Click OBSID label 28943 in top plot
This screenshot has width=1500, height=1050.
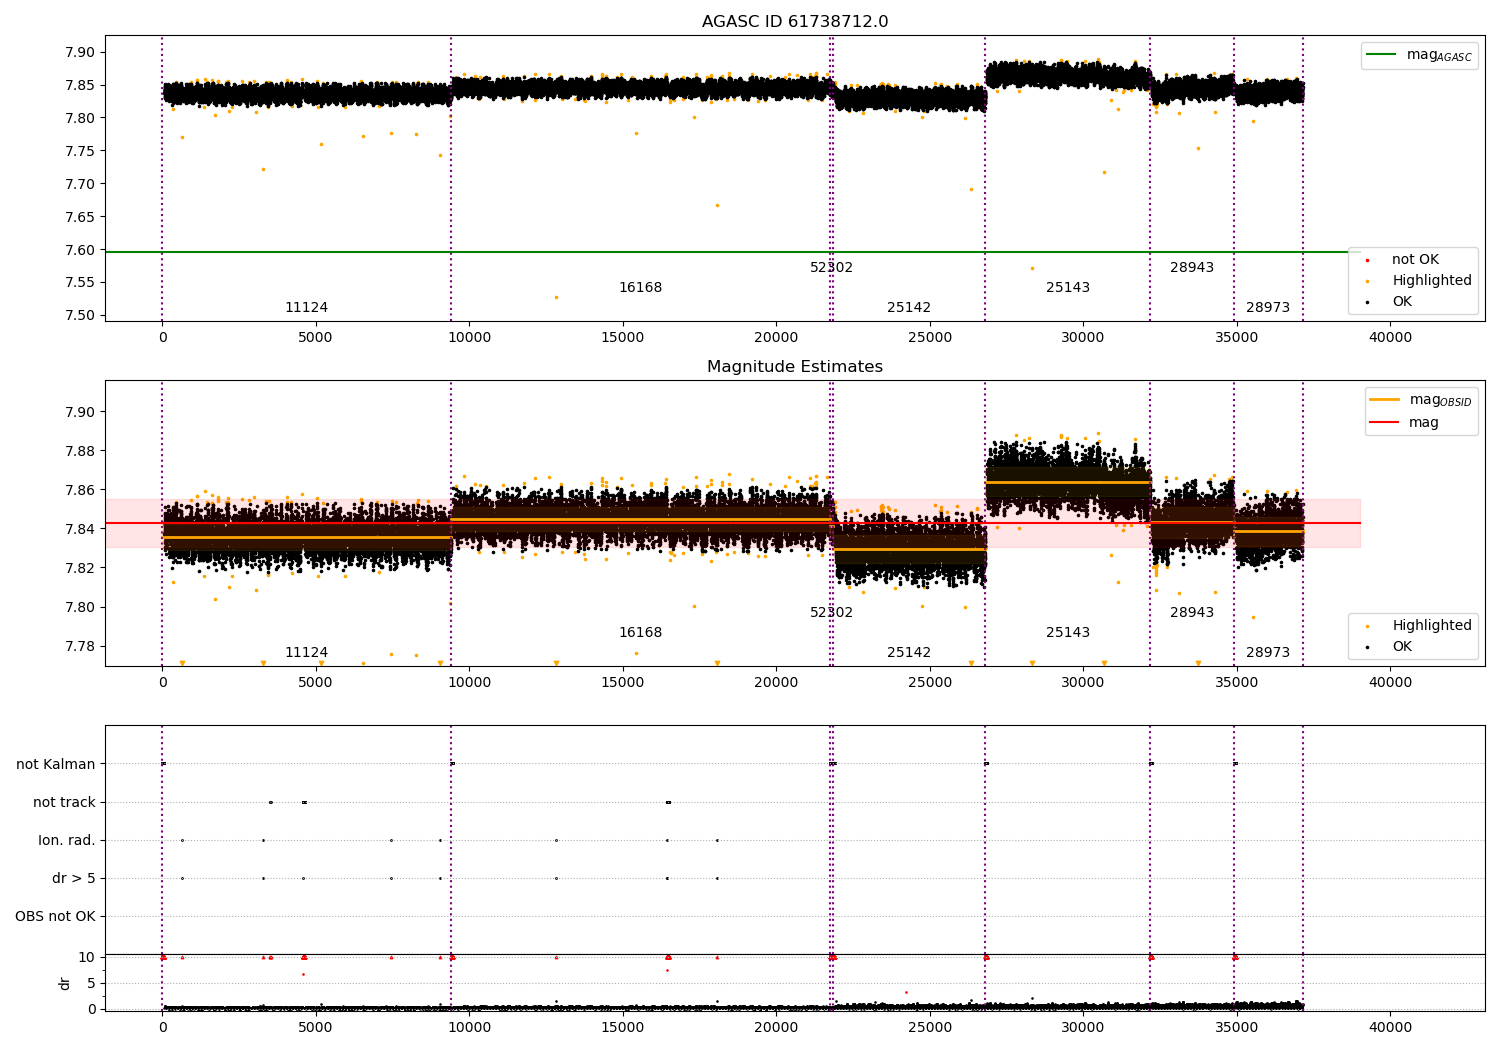tap(1192, 268)
